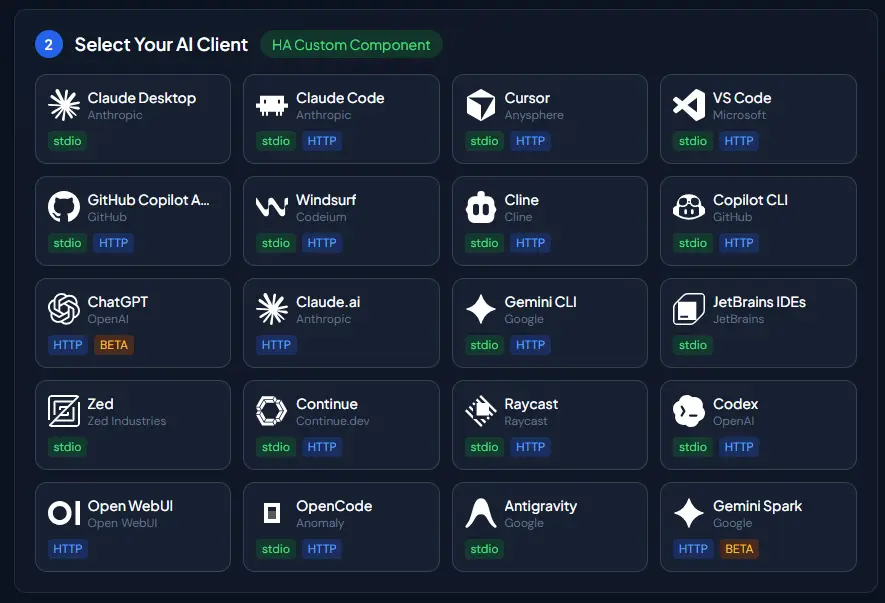The height and width of the screenshot is (603, 885).
Task: Click the "Continue.dev" vendor label
Action: click(x=332, y=421)
